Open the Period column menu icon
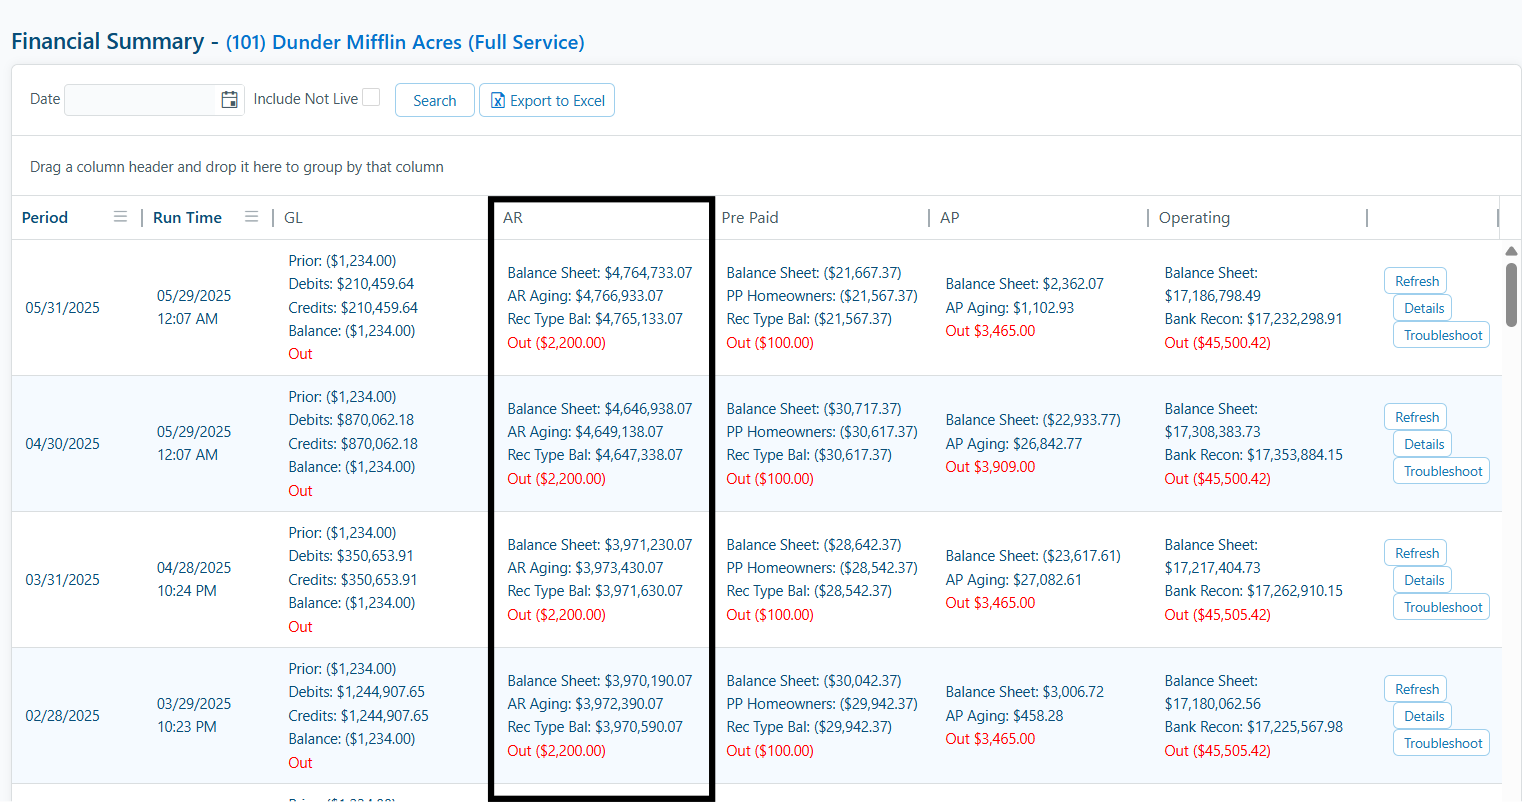Screen dimensions: 1522x802 pos(120,217)
